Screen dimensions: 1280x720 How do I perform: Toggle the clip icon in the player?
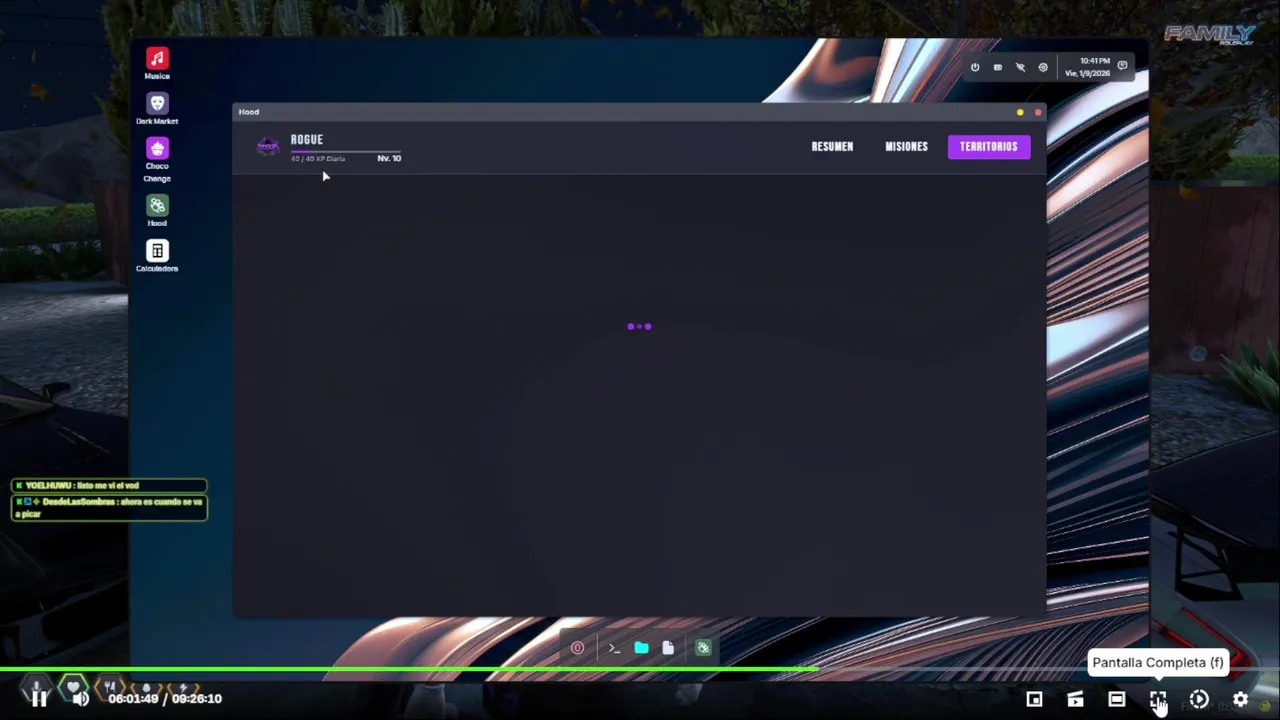click(x=1075, y=700)
